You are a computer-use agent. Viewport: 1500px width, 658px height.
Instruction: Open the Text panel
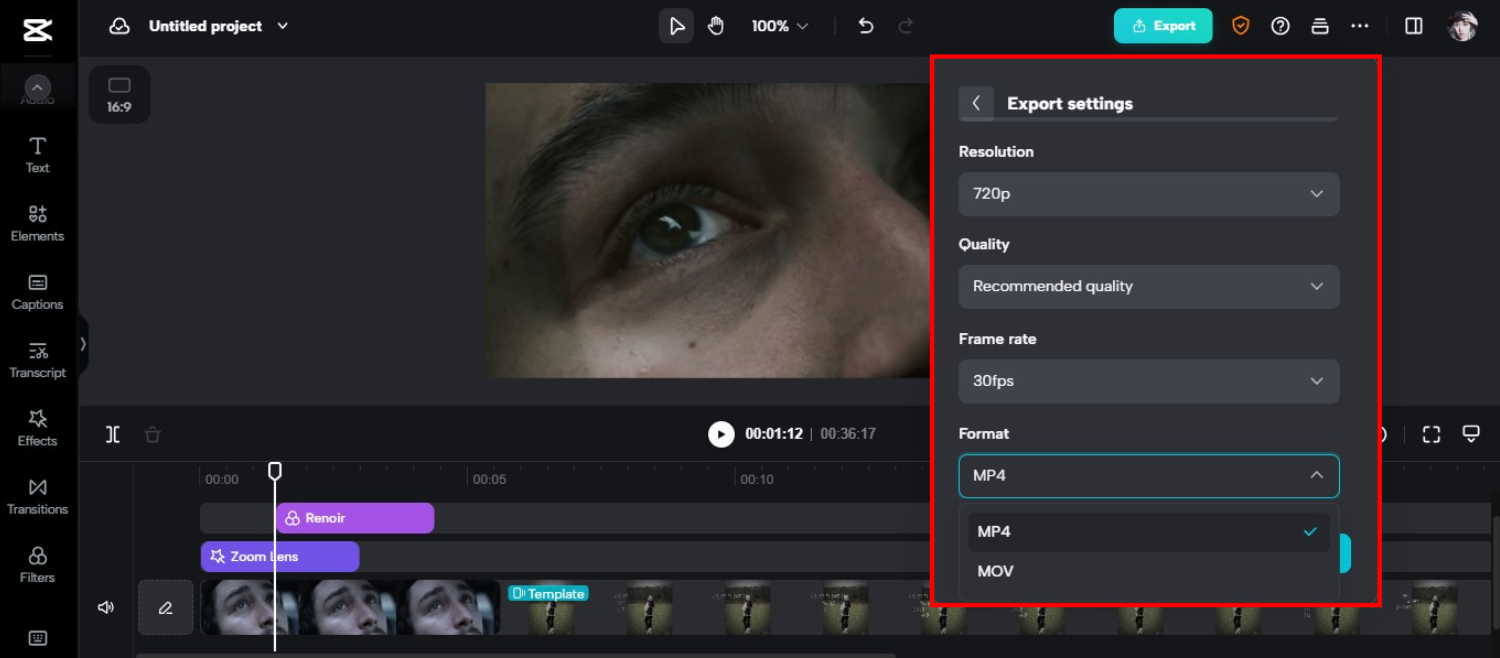point(37,155)
